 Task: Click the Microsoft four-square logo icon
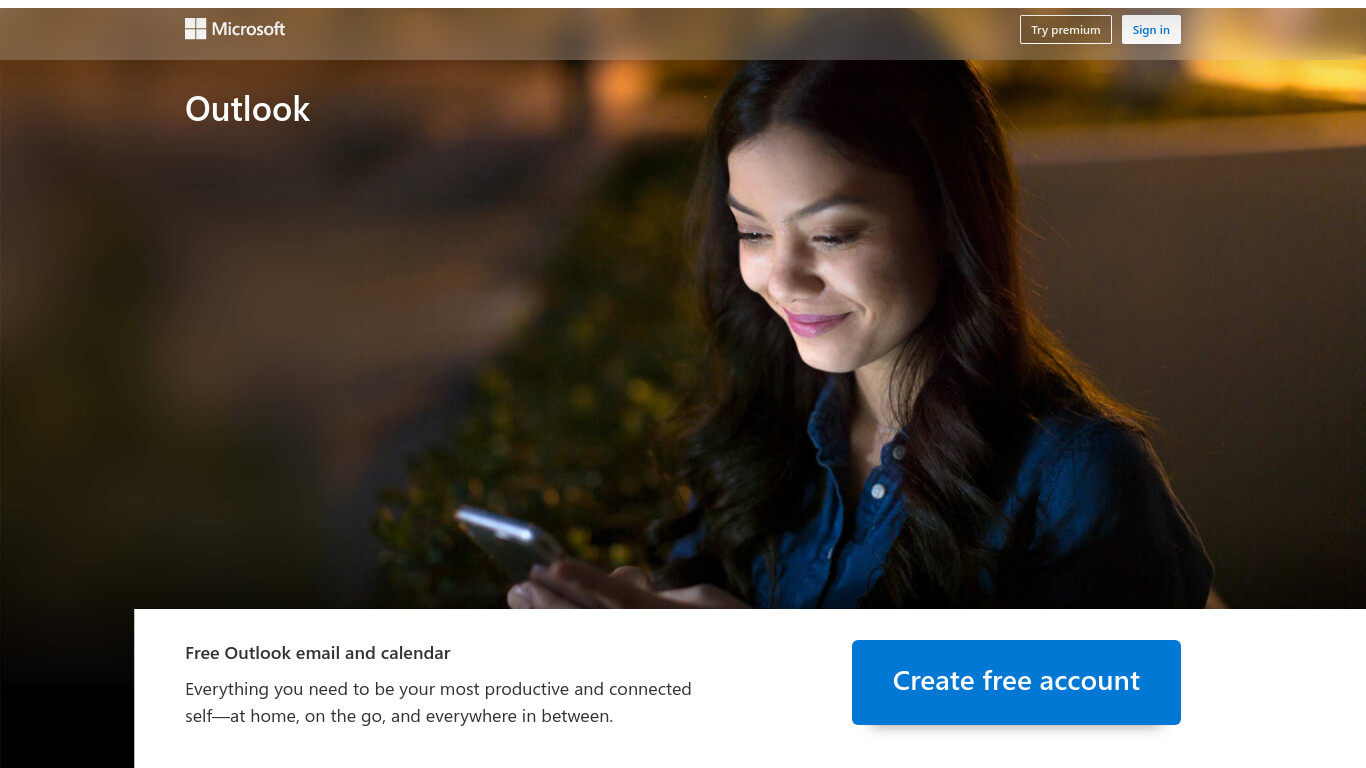point(195,29)
